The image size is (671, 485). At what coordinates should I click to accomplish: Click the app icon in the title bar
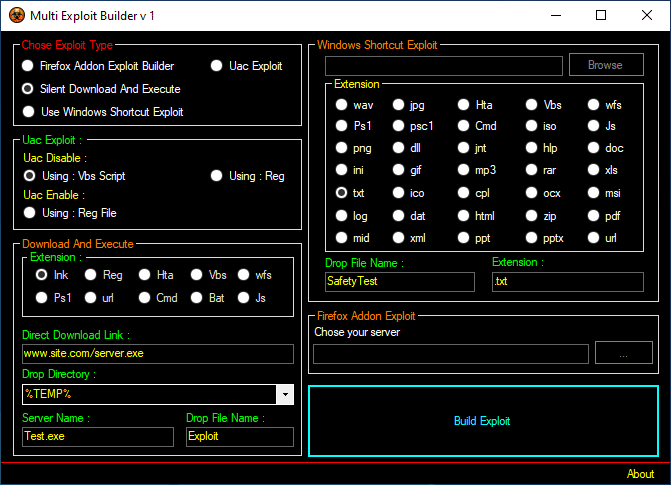tap(17, 15)
